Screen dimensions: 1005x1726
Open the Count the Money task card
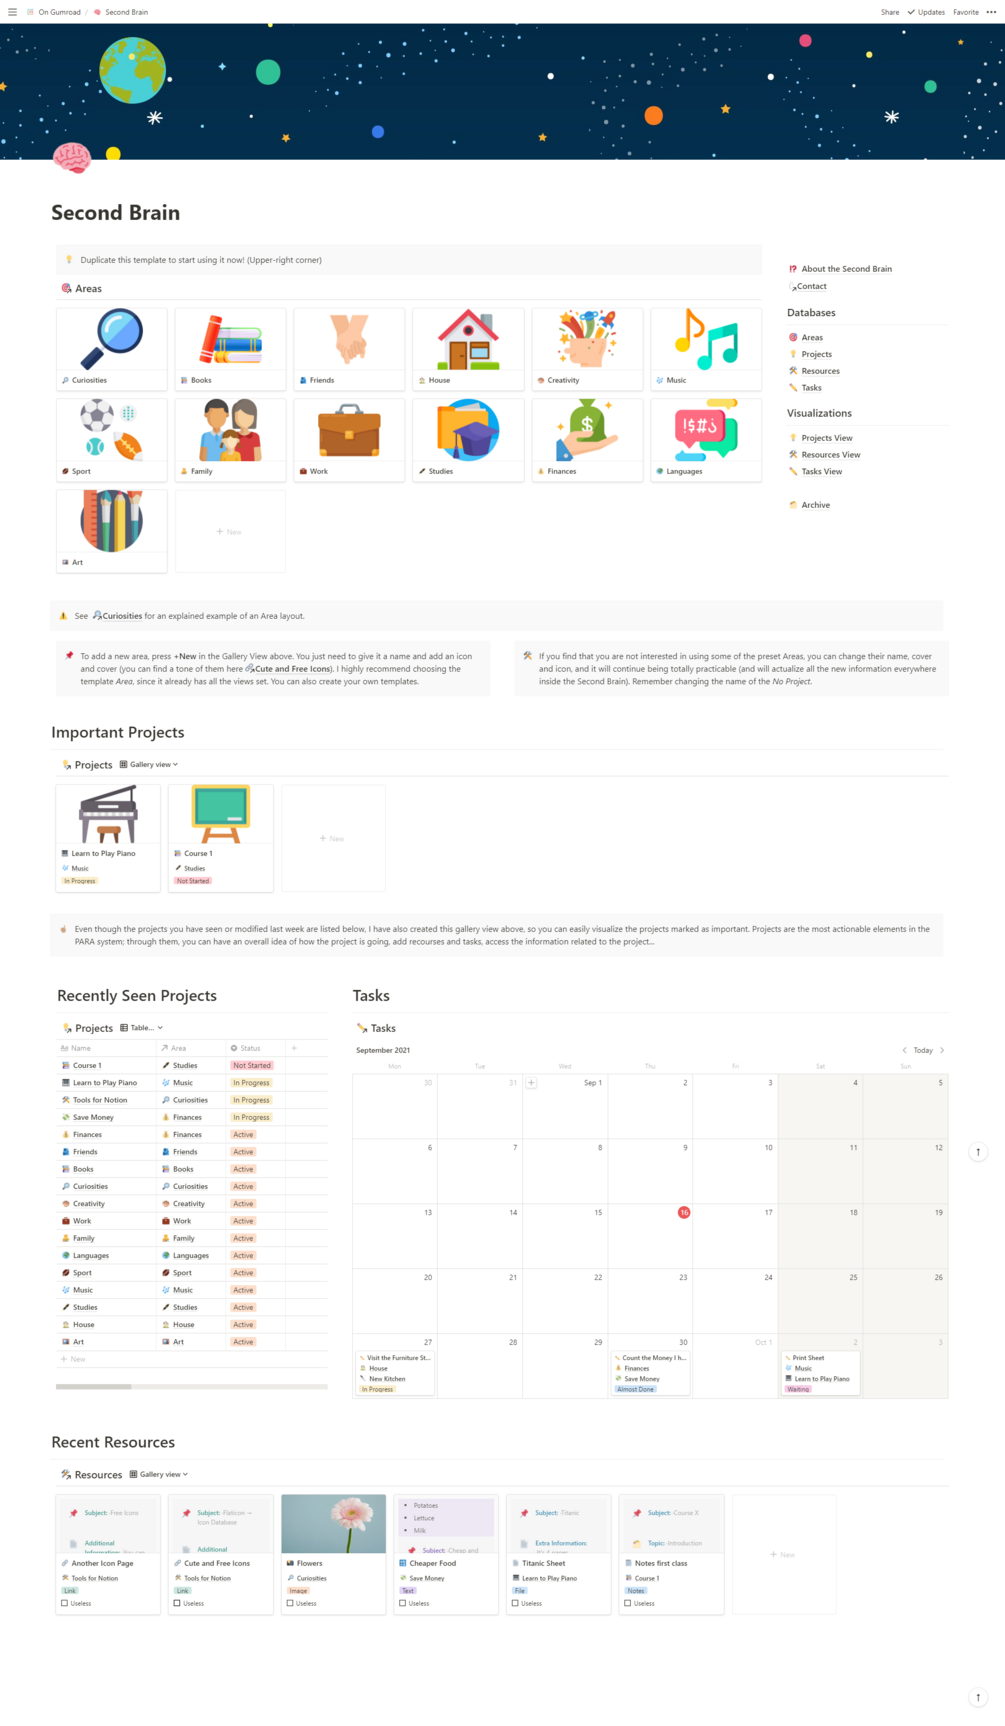[x=650, y=1373]
